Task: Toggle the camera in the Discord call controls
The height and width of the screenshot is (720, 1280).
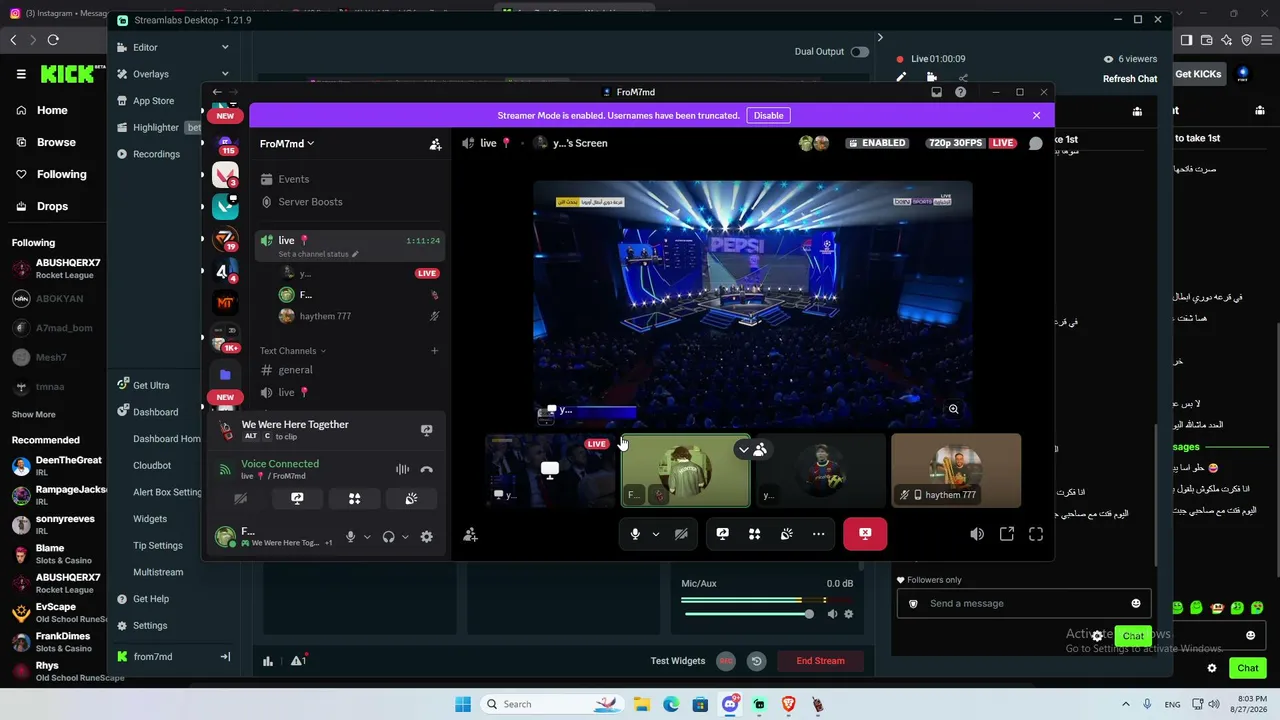Action: (x=681, y=534)
